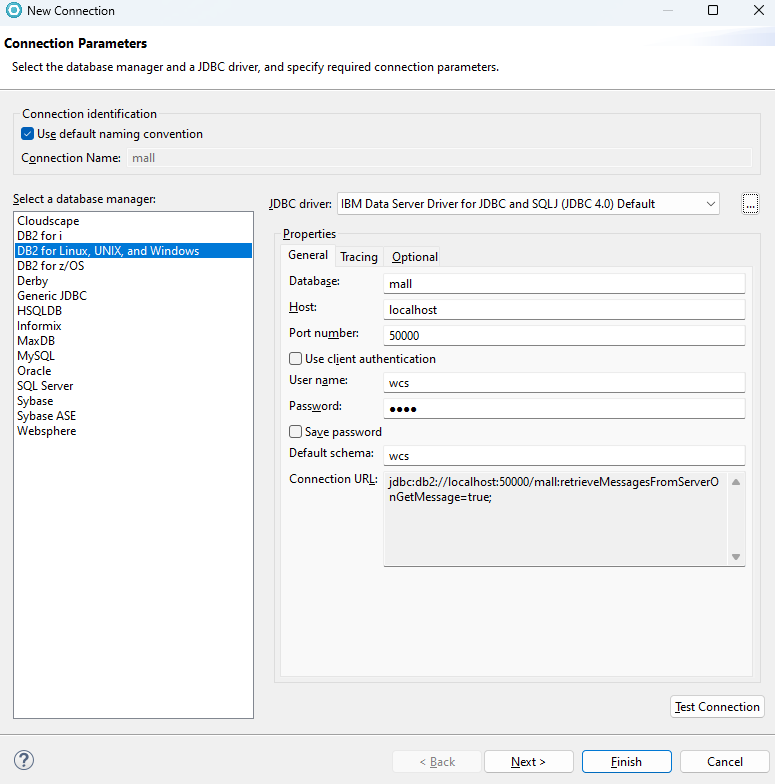Click the Finish button
The width and height of the screenshot is (775, 784).
(626, 762)
